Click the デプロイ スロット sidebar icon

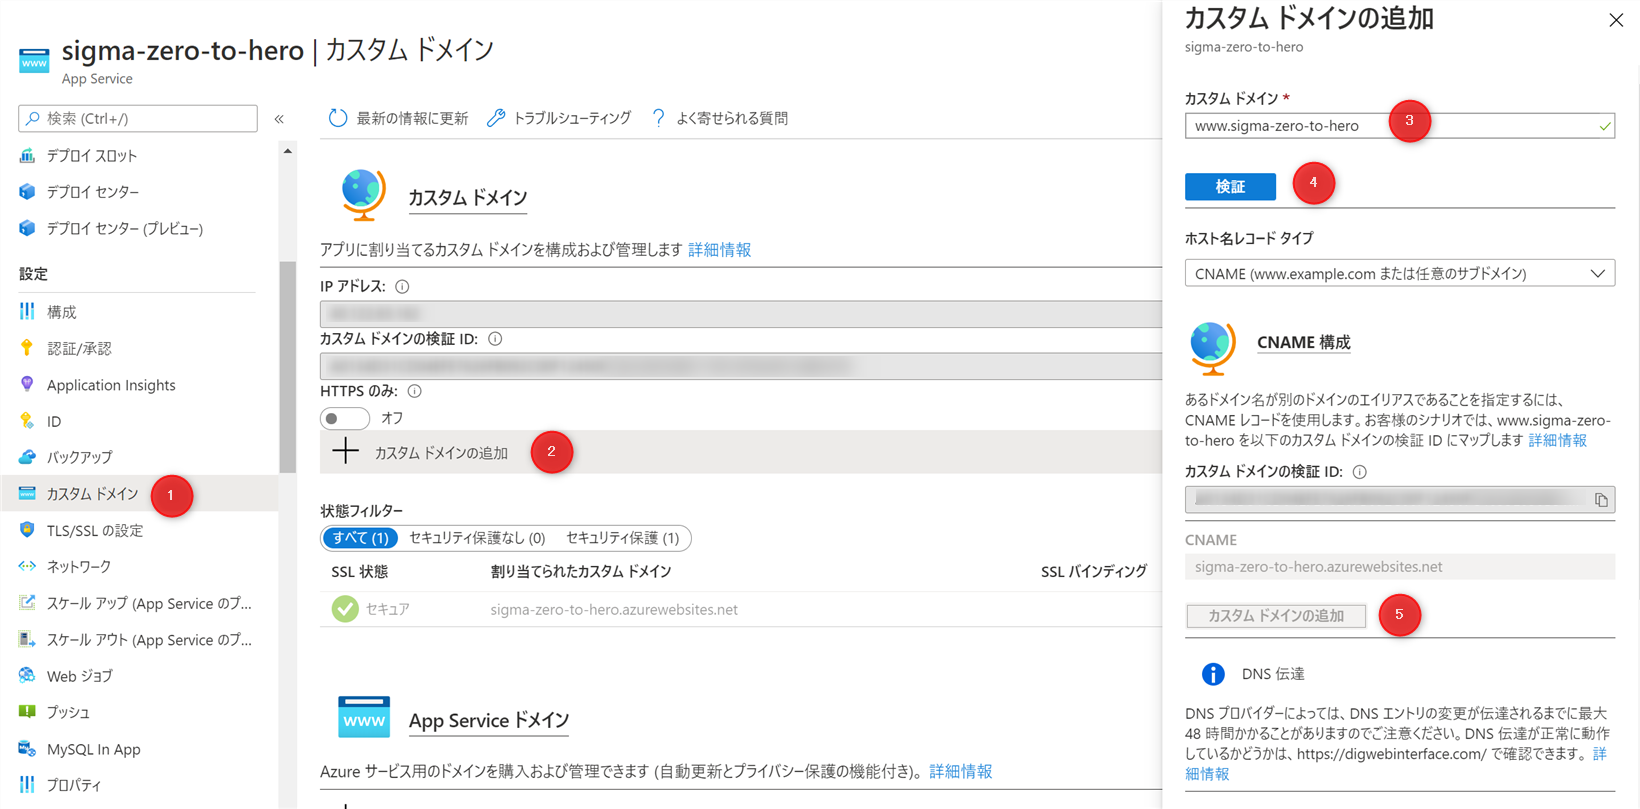click(27, 155)
